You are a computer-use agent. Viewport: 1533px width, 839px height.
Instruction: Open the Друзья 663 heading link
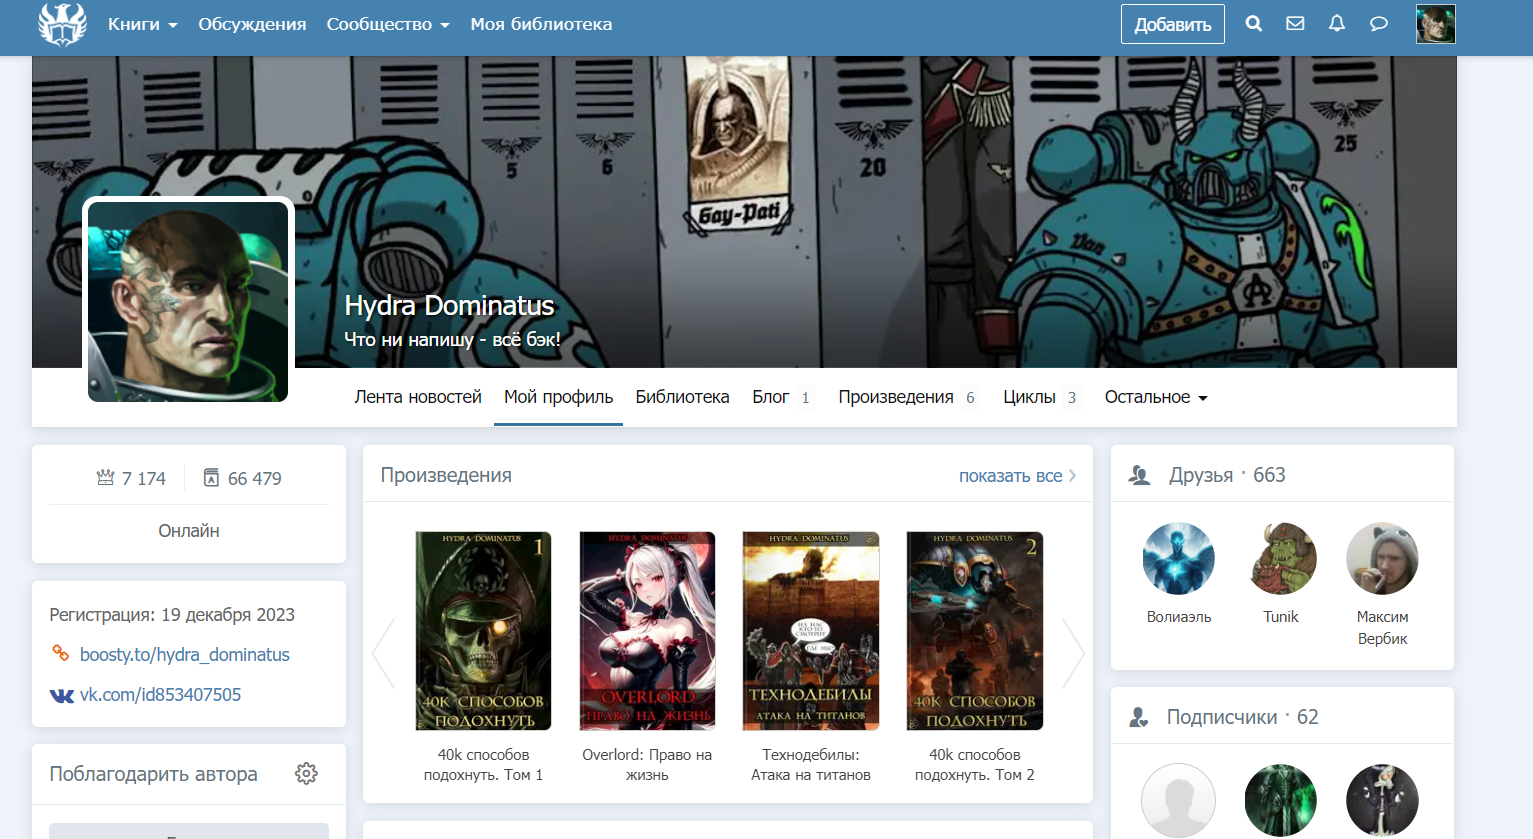pyautogui.click(x=1227, y=475)
